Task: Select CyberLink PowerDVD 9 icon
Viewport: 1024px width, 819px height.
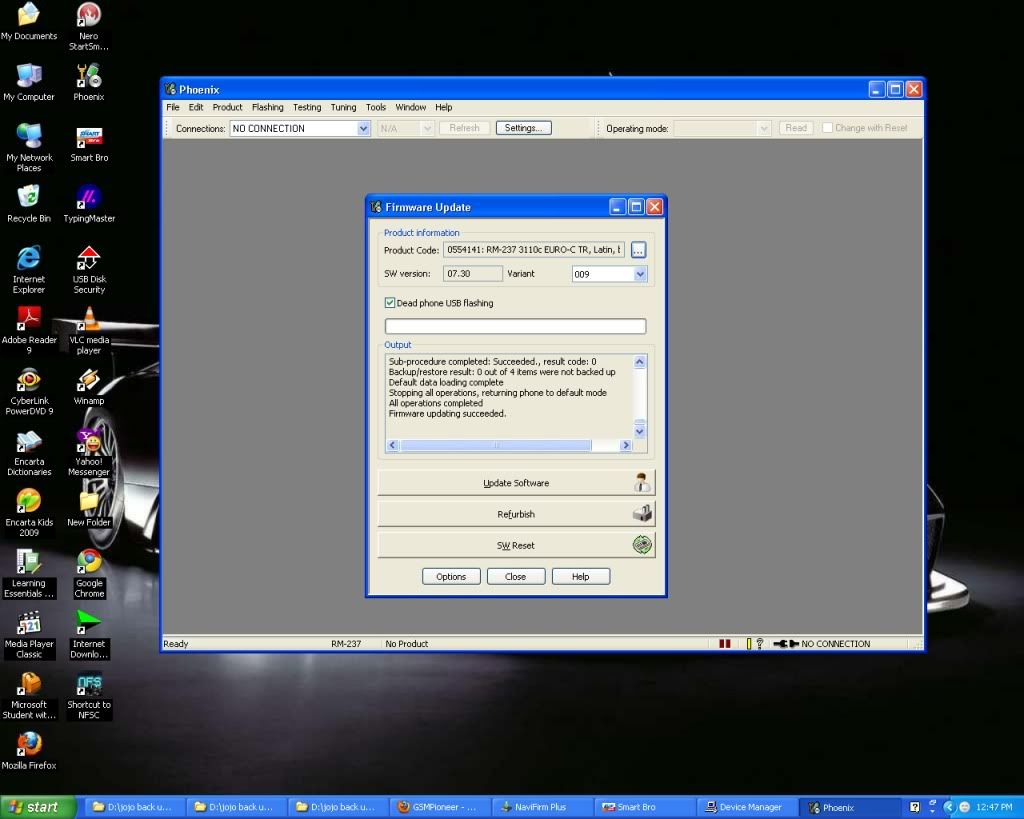Action: (29, 391)
